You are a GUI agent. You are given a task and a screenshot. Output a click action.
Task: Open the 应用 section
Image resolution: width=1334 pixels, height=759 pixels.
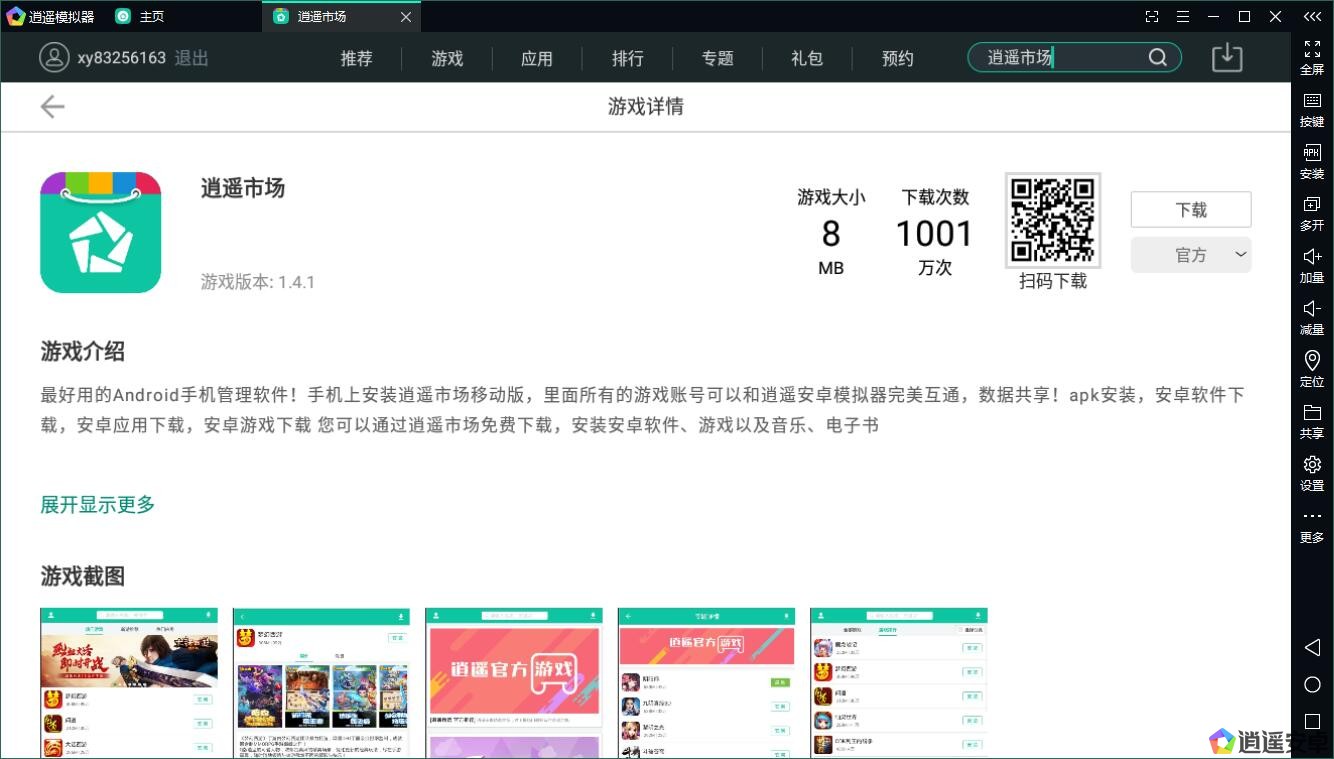click(x=537, y=58)
